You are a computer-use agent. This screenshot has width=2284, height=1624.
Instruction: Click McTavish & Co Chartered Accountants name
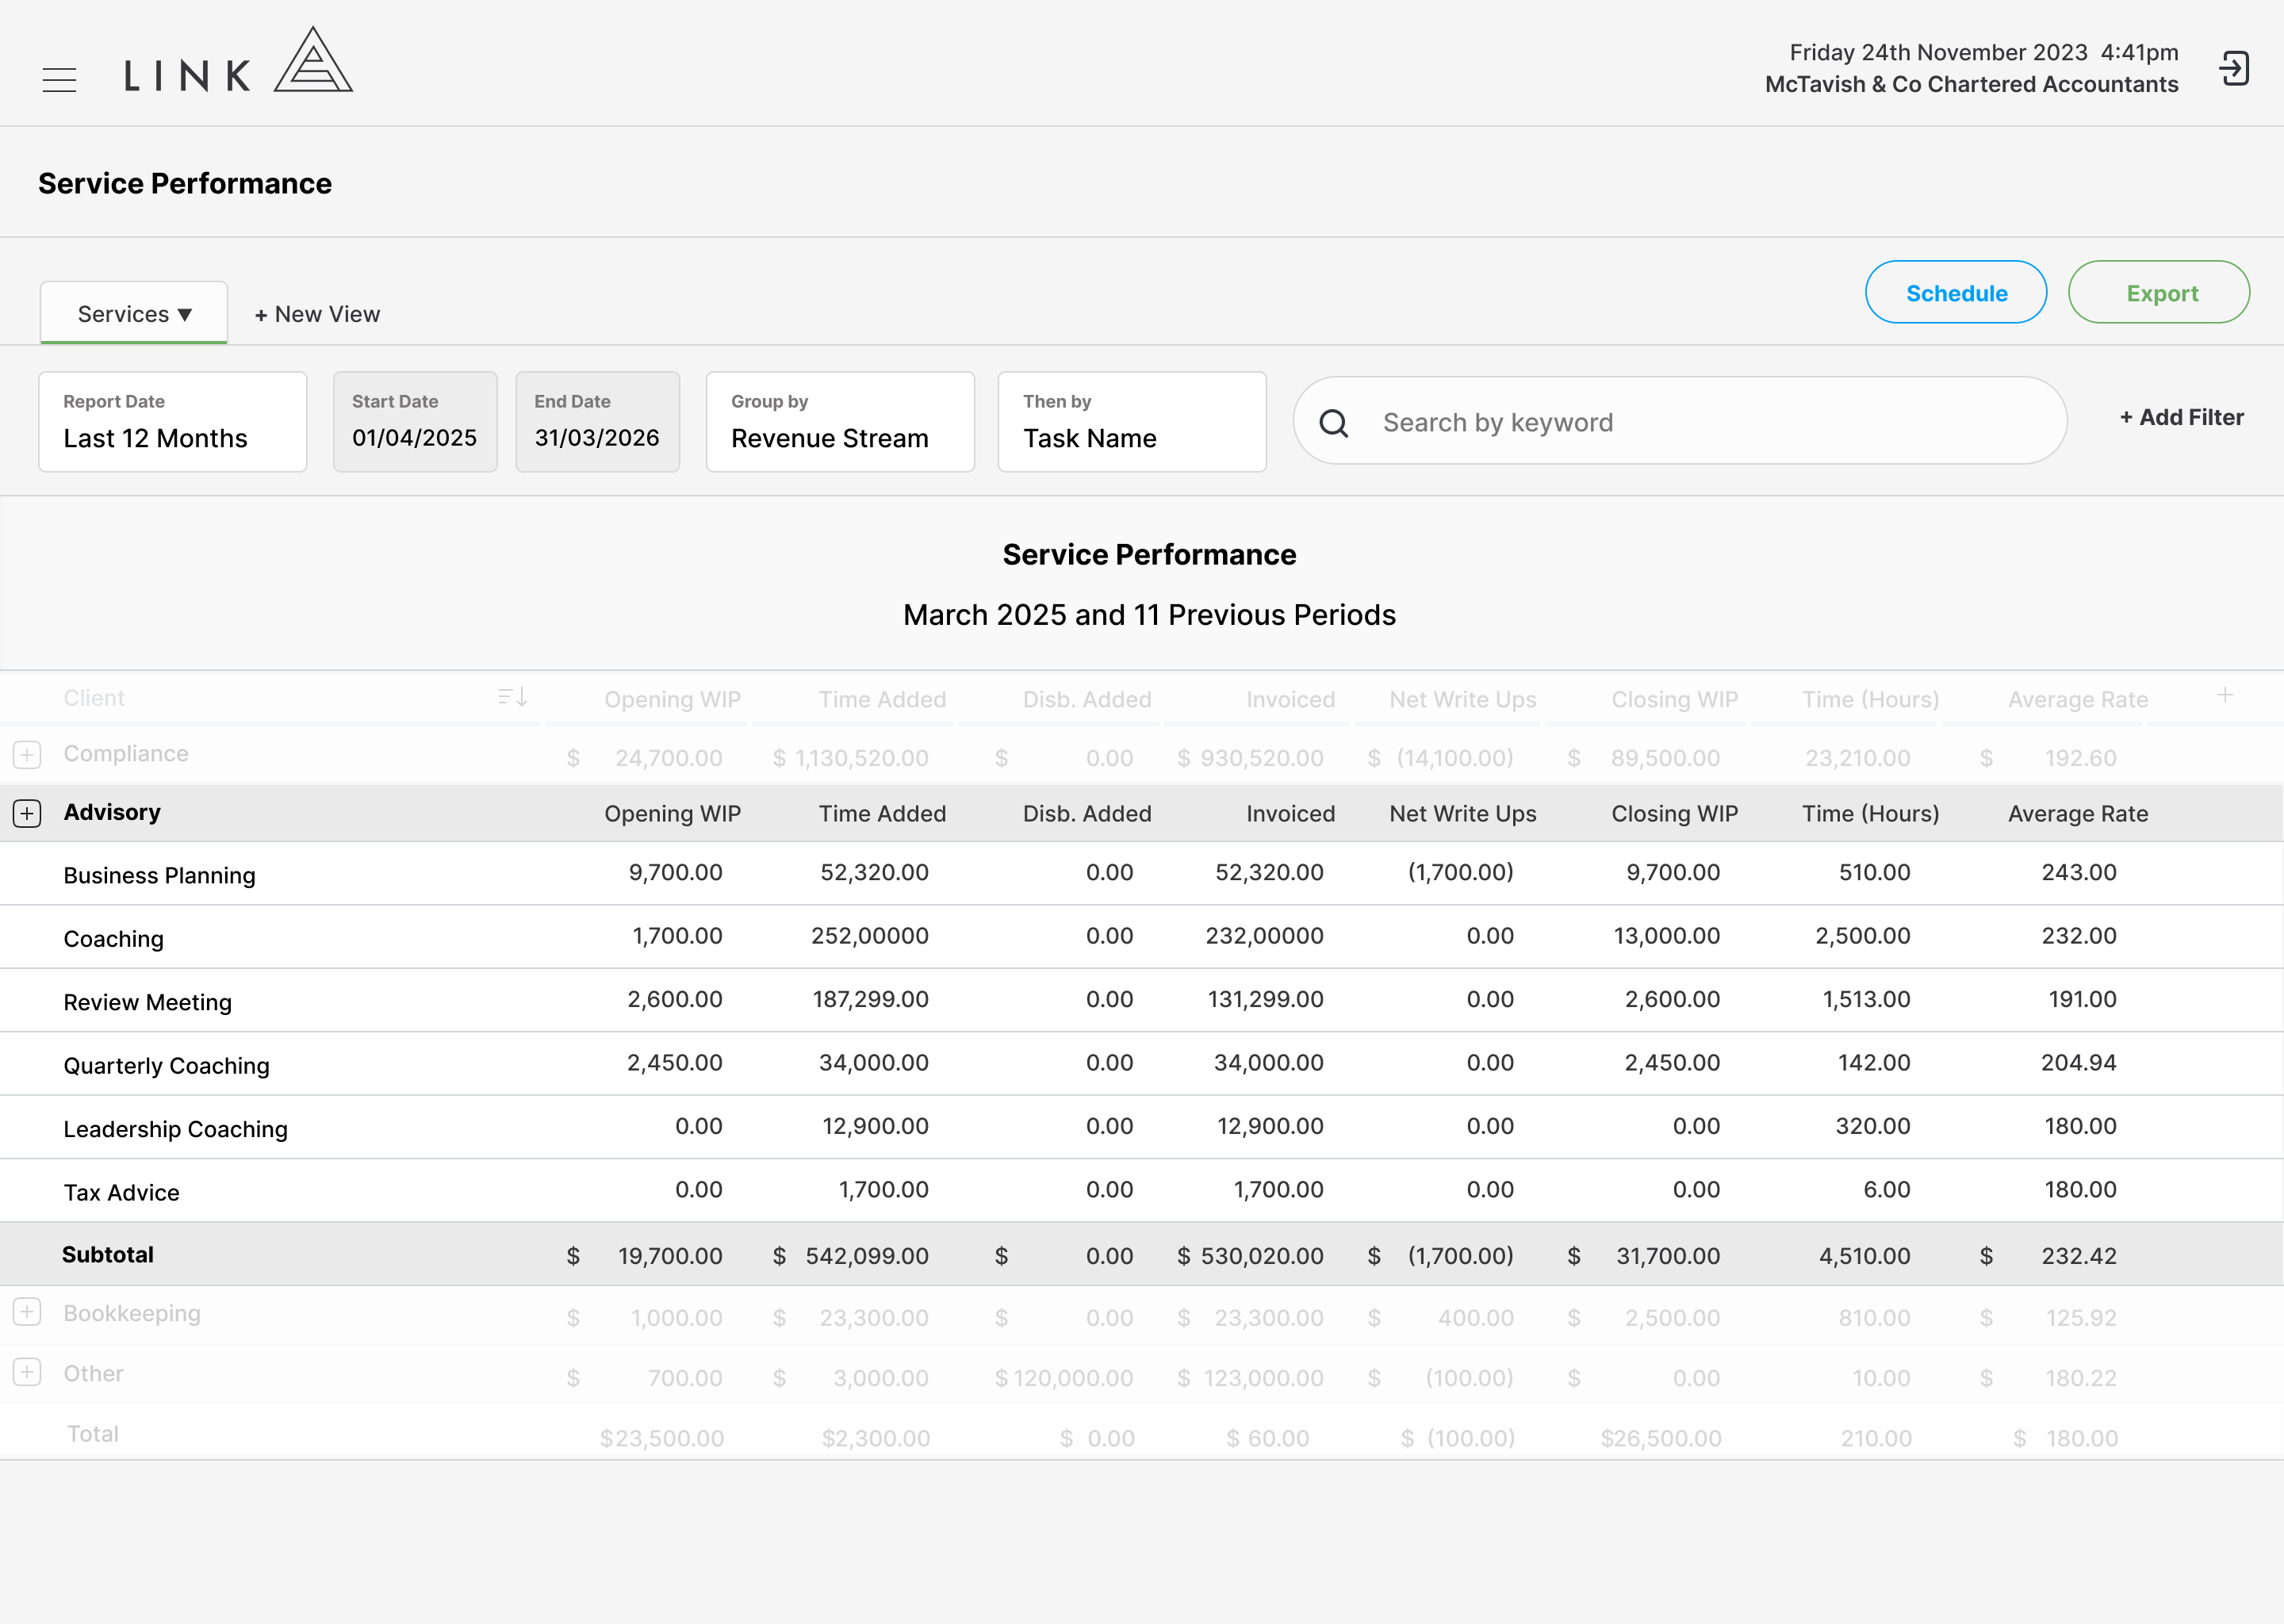(x=1971, y=84)
